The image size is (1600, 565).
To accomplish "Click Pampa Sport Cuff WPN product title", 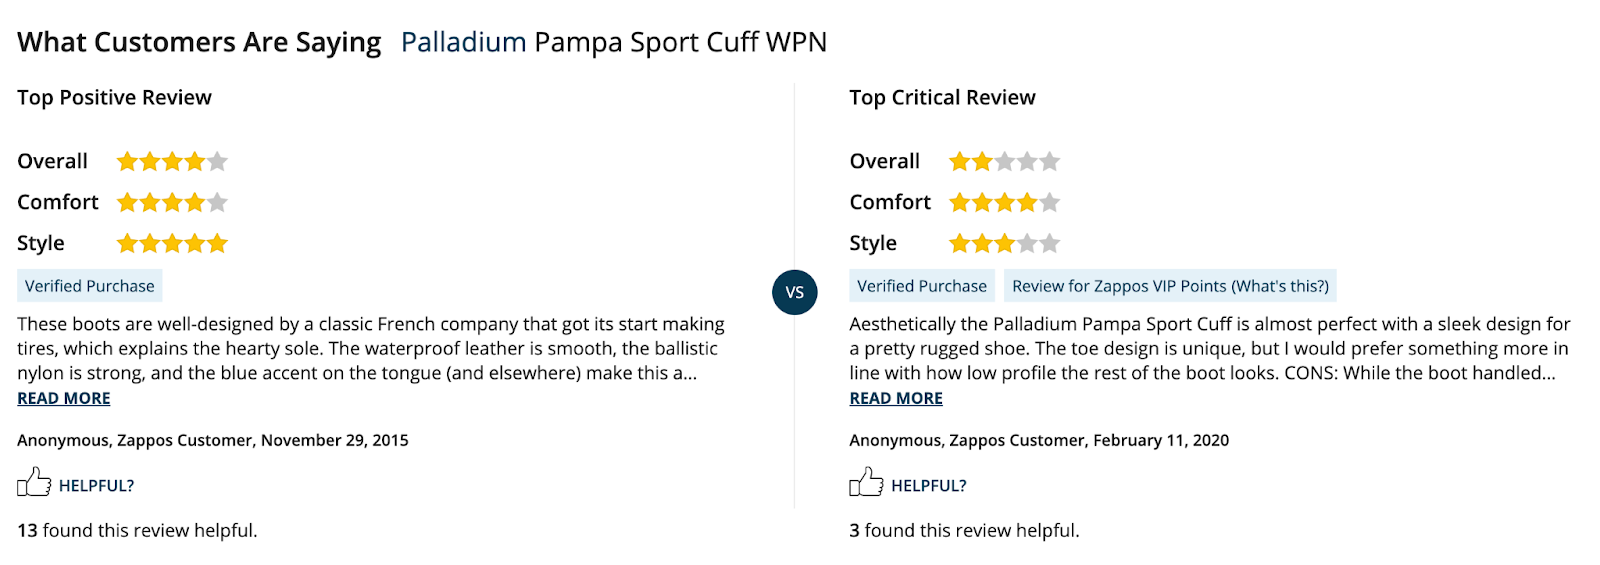I will 680,42.
